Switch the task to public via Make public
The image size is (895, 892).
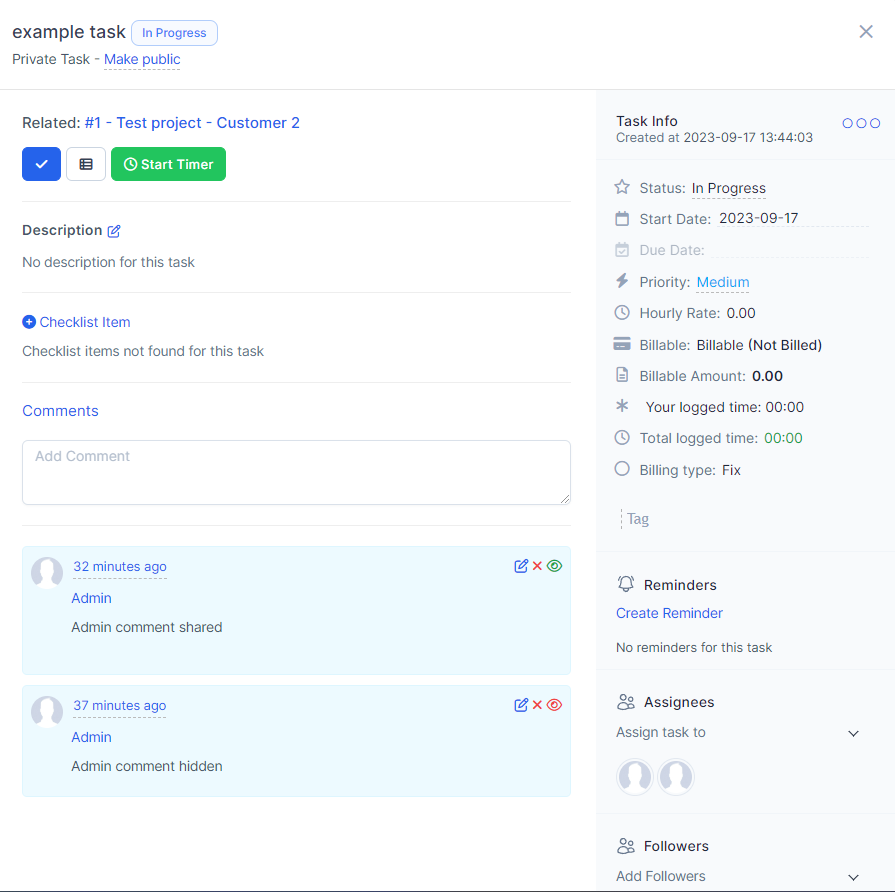pos(141,59)
